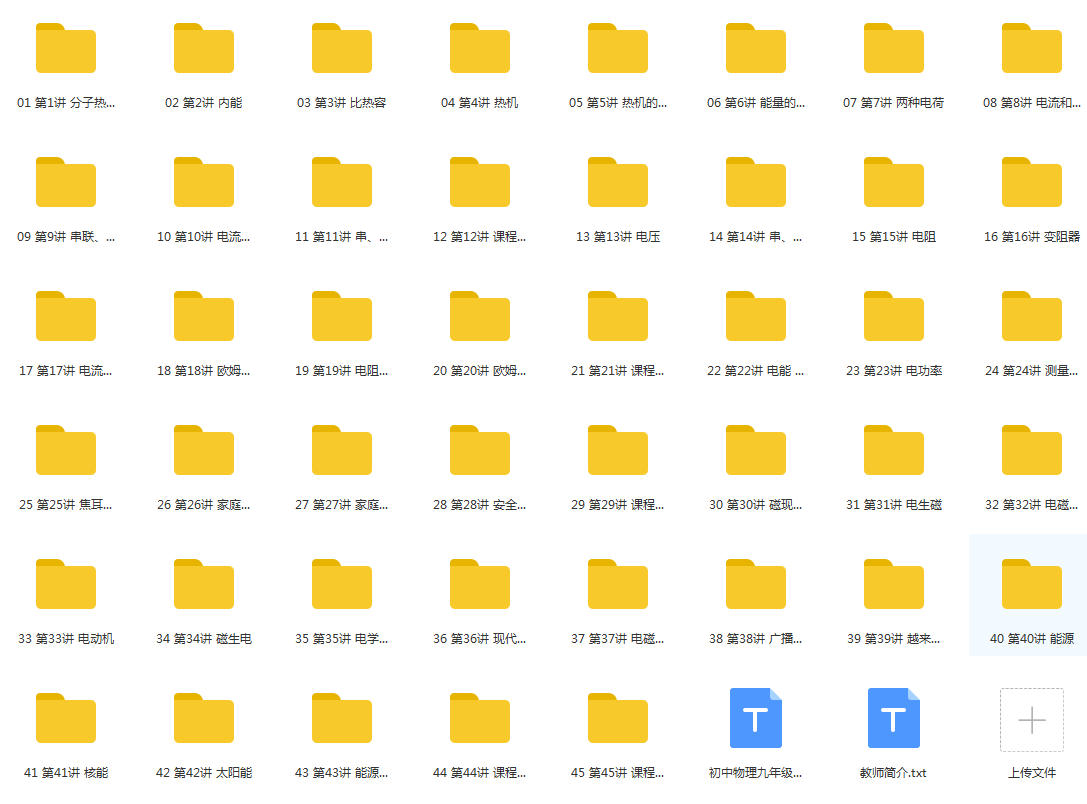Screen dimensions: 1087x804
Task: Open the 15 第15讲 电阻 folder
Action: (x=894, y=183)
